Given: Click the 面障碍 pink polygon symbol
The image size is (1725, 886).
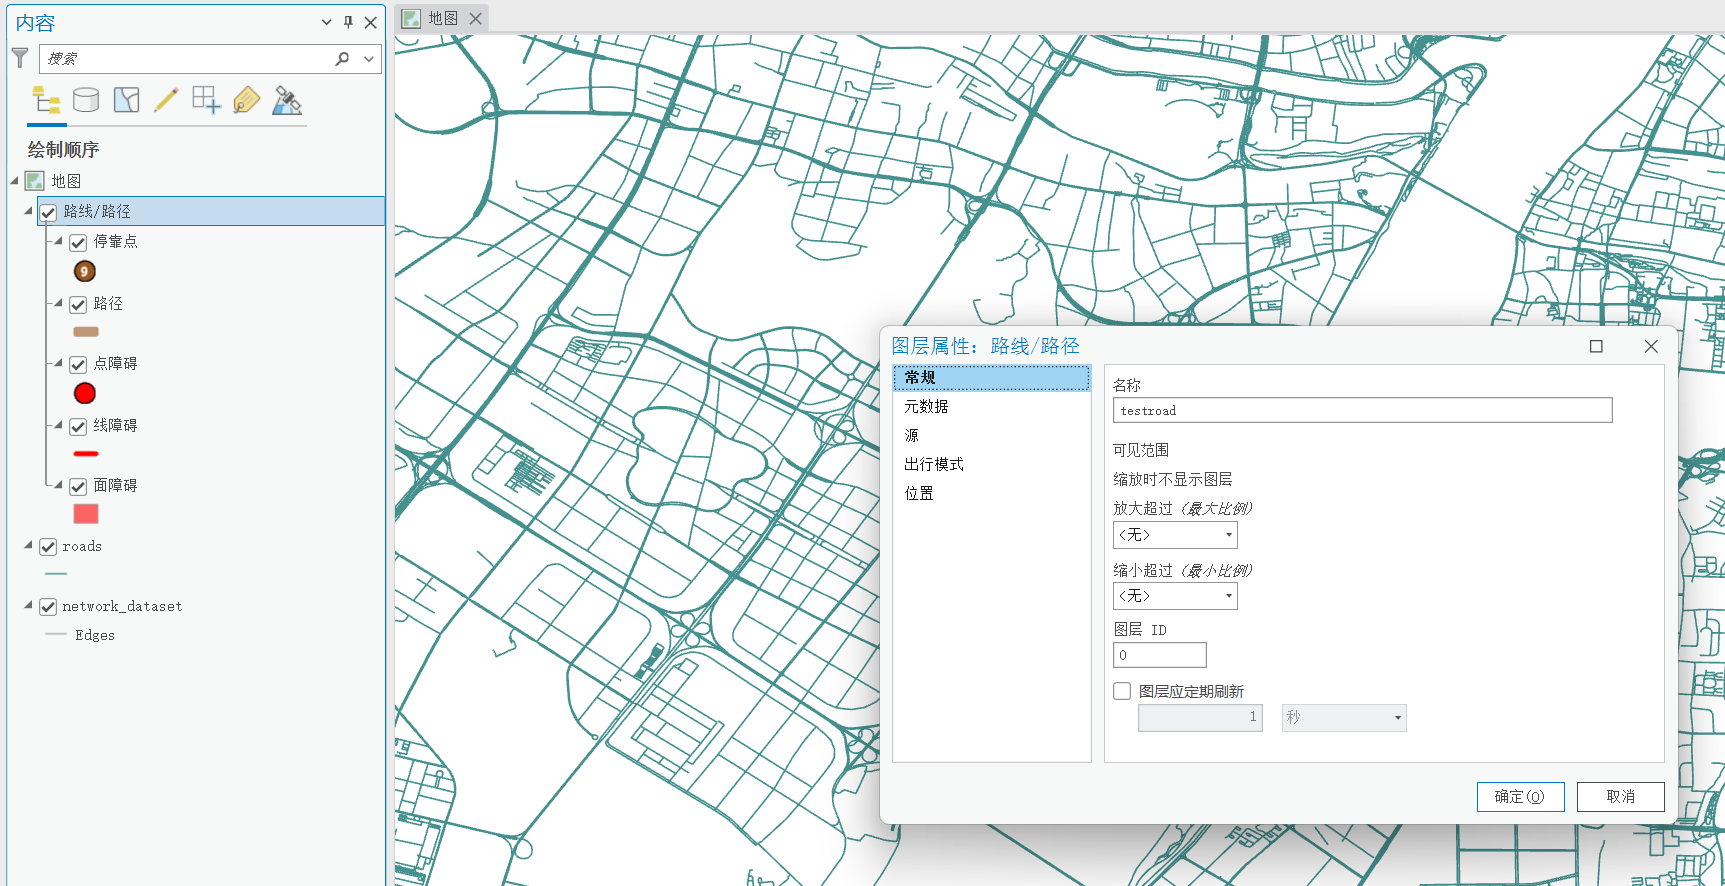Looking at the screenshot, I should click(86, 514).
